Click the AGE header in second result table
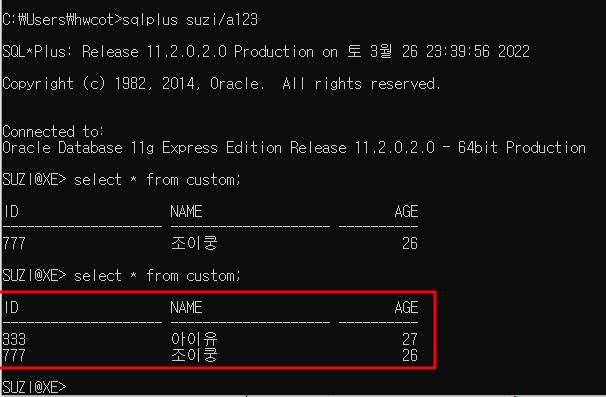The height and width of the screenshot is (397, 606). pos(406,307)
